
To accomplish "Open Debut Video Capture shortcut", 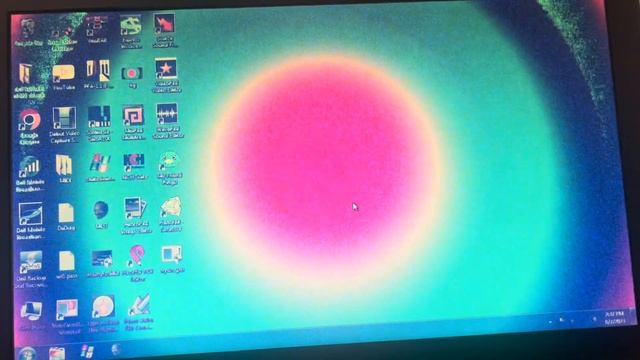I will tap(64, 125).
